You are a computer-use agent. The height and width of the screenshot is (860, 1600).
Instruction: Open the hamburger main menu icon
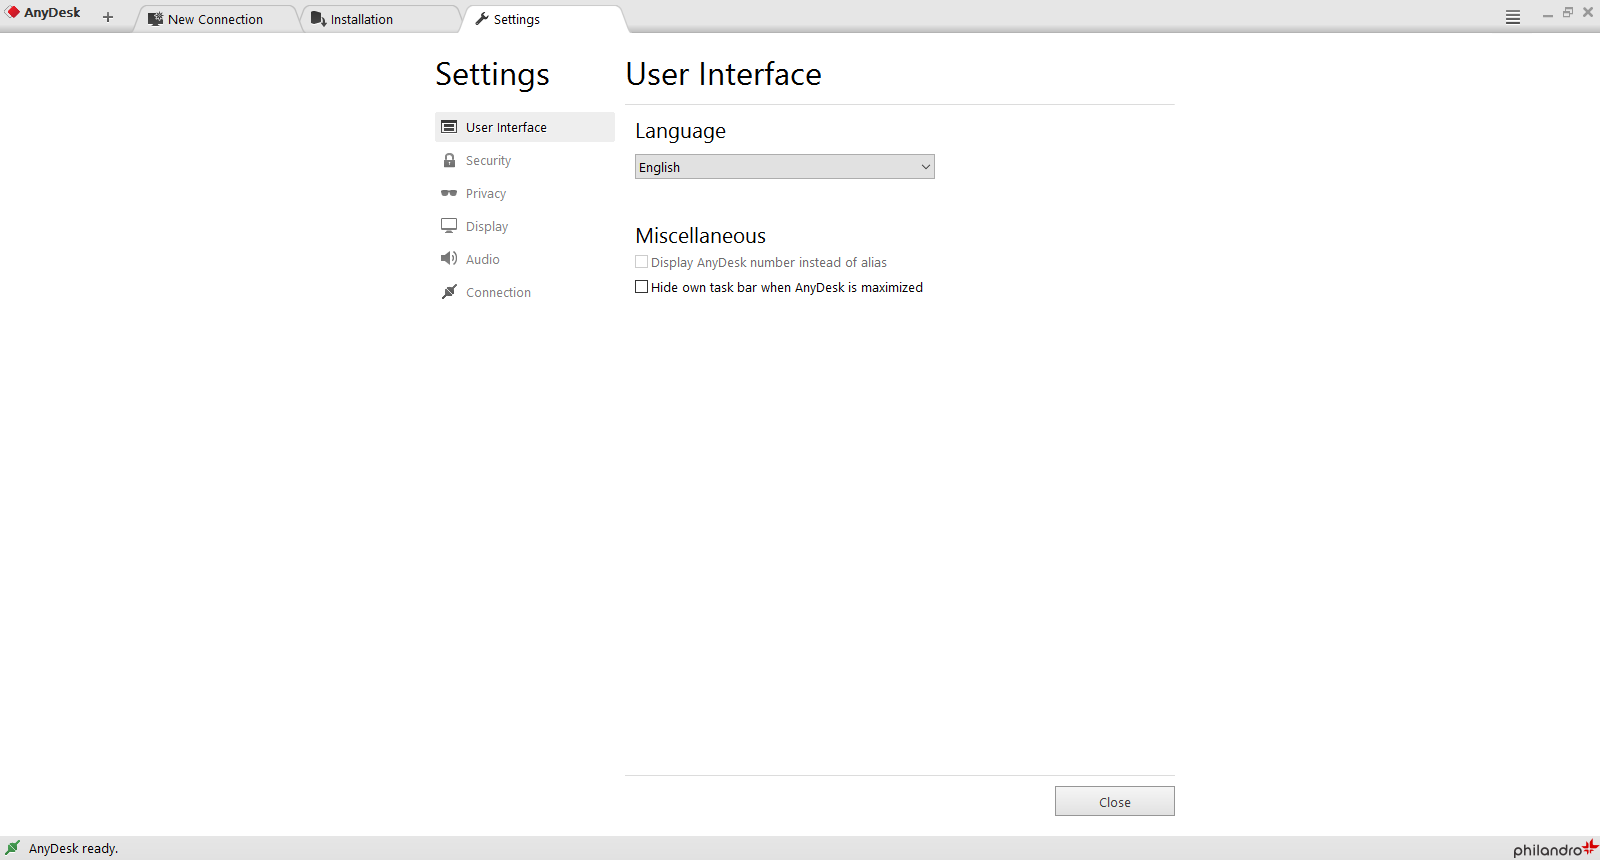(1513, 17)
